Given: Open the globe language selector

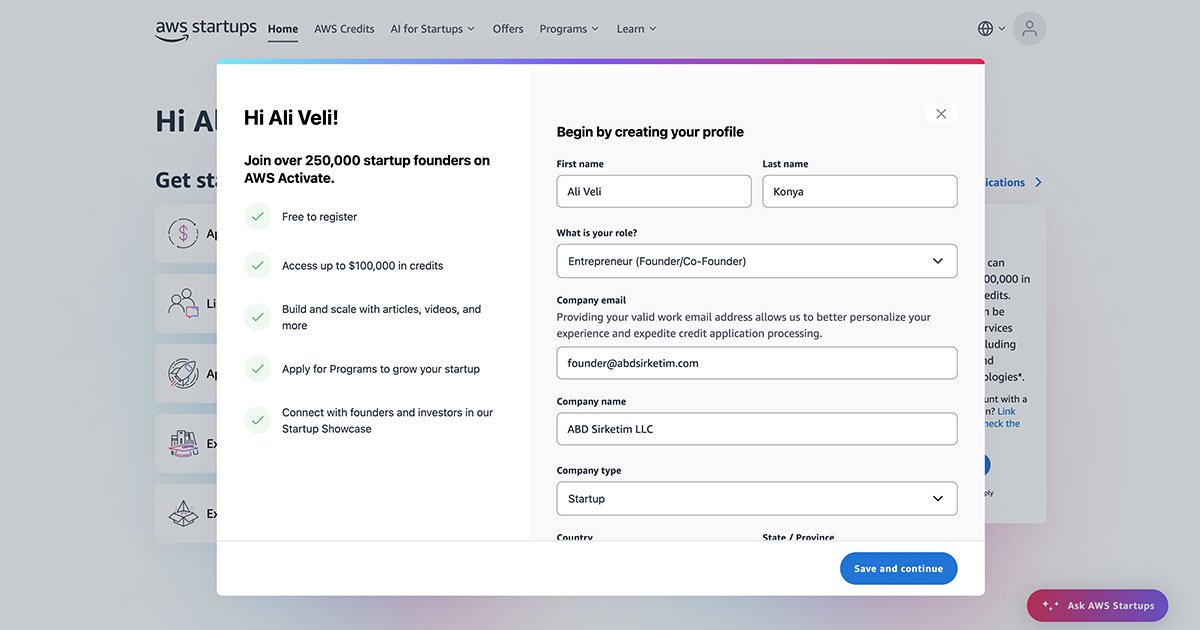Looking at the screenshot, I should [991, 29].
